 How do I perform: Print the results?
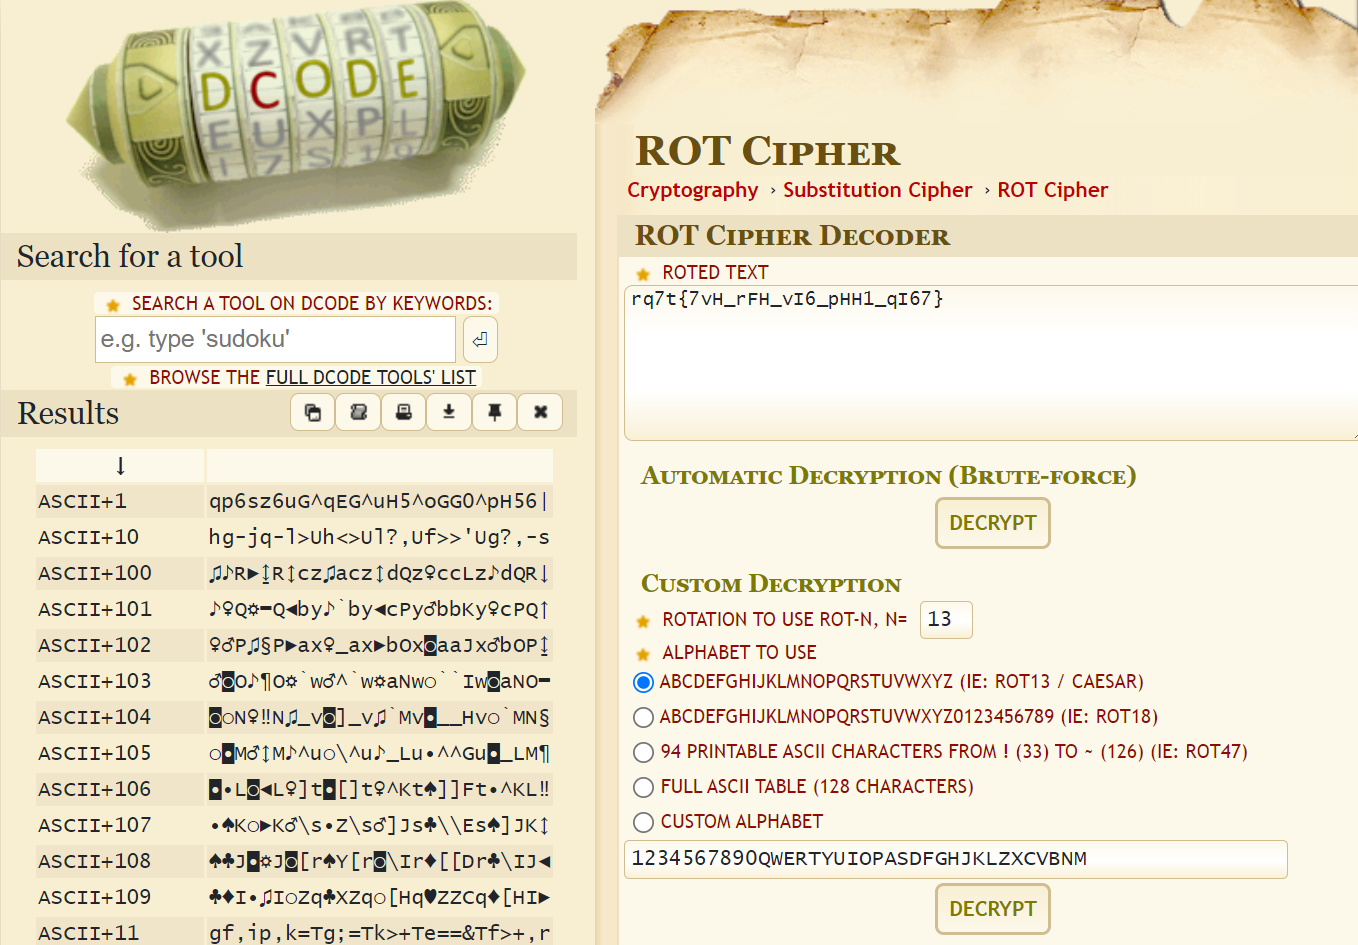tap(404, 412)
